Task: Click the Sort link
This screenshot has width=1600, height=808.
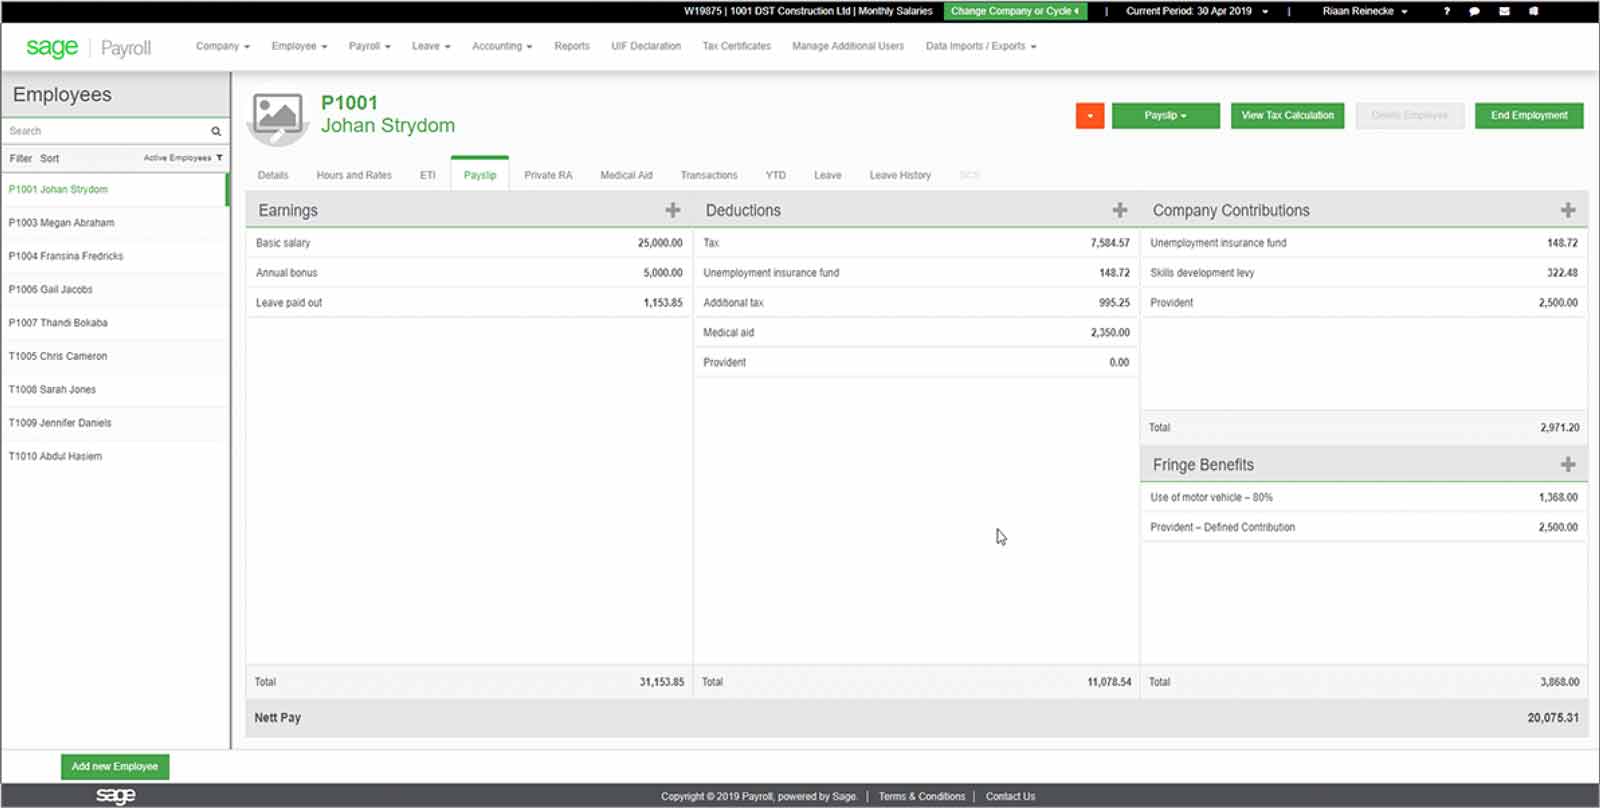Action: [50, 158]
